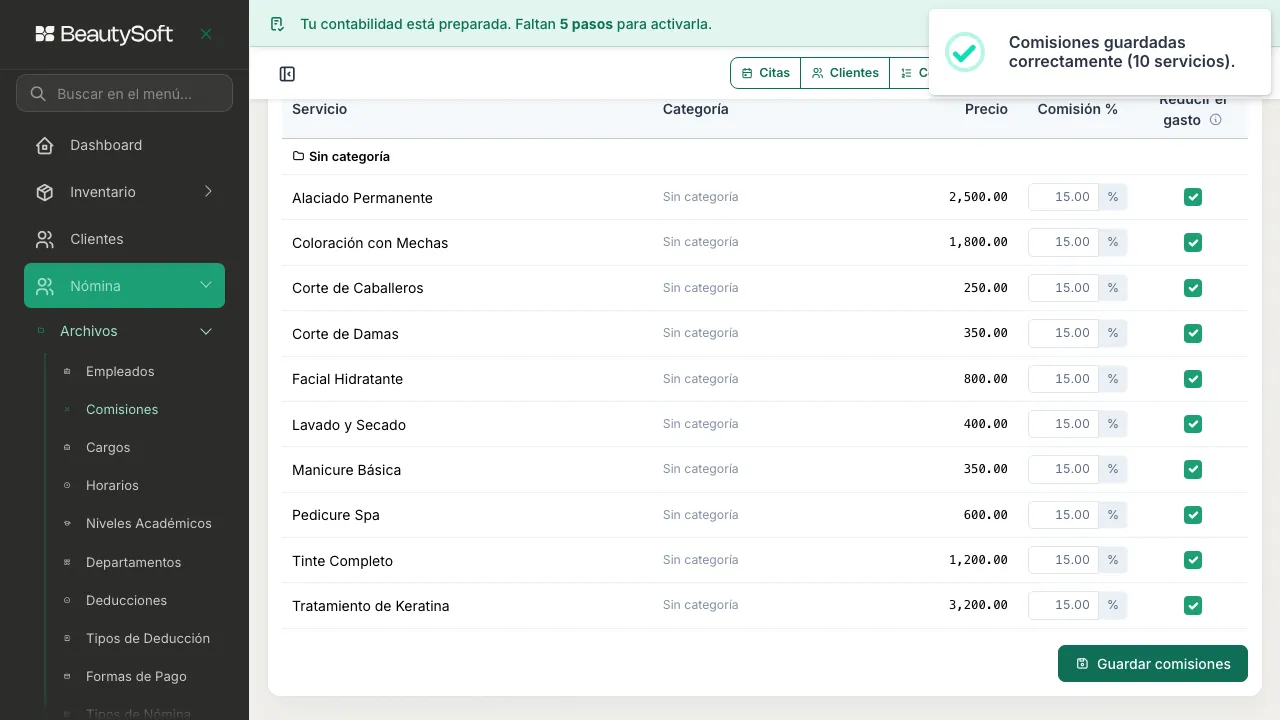Click the document icon in accounting banner
The image size is (1280, 720).
tap(278, 24)
